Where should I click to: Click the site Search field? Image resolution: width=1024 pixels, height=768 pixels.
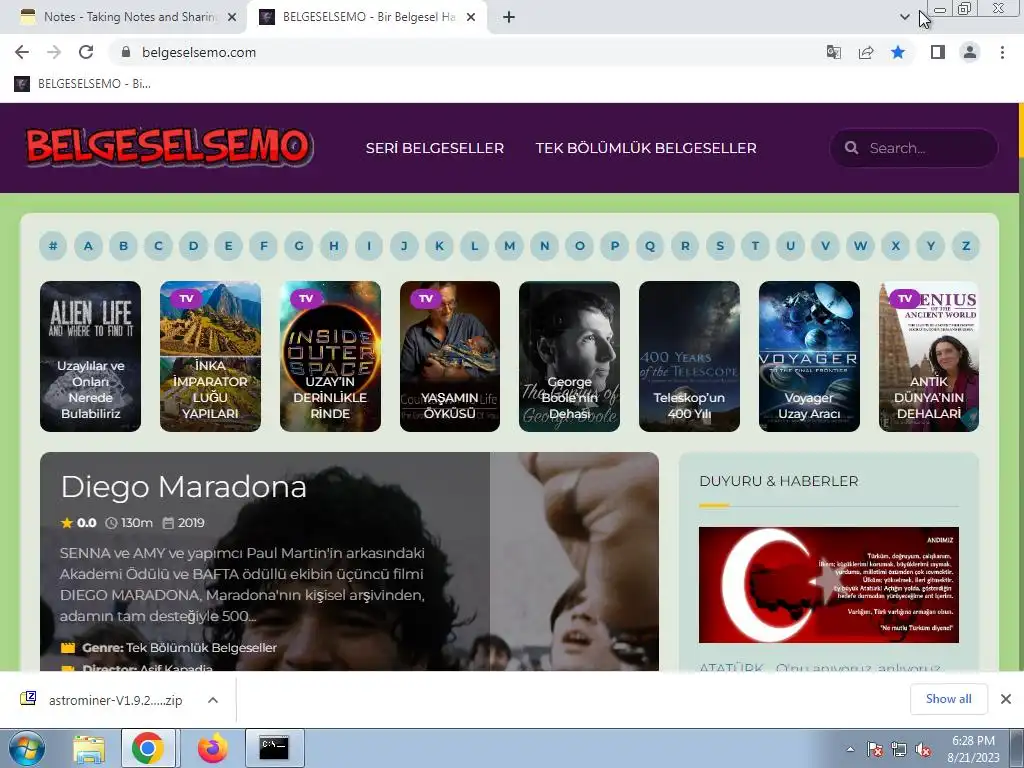(x=913, y=148)
